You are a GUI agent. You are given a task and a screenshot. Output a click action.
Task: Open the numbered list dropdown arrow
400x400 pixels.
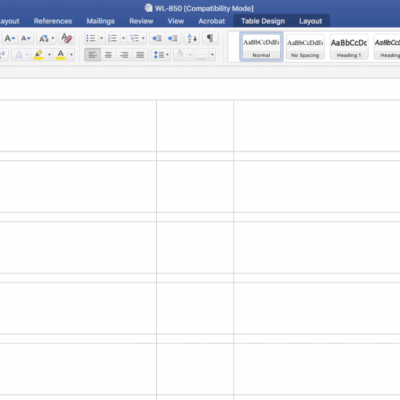[x=124, y=38]
